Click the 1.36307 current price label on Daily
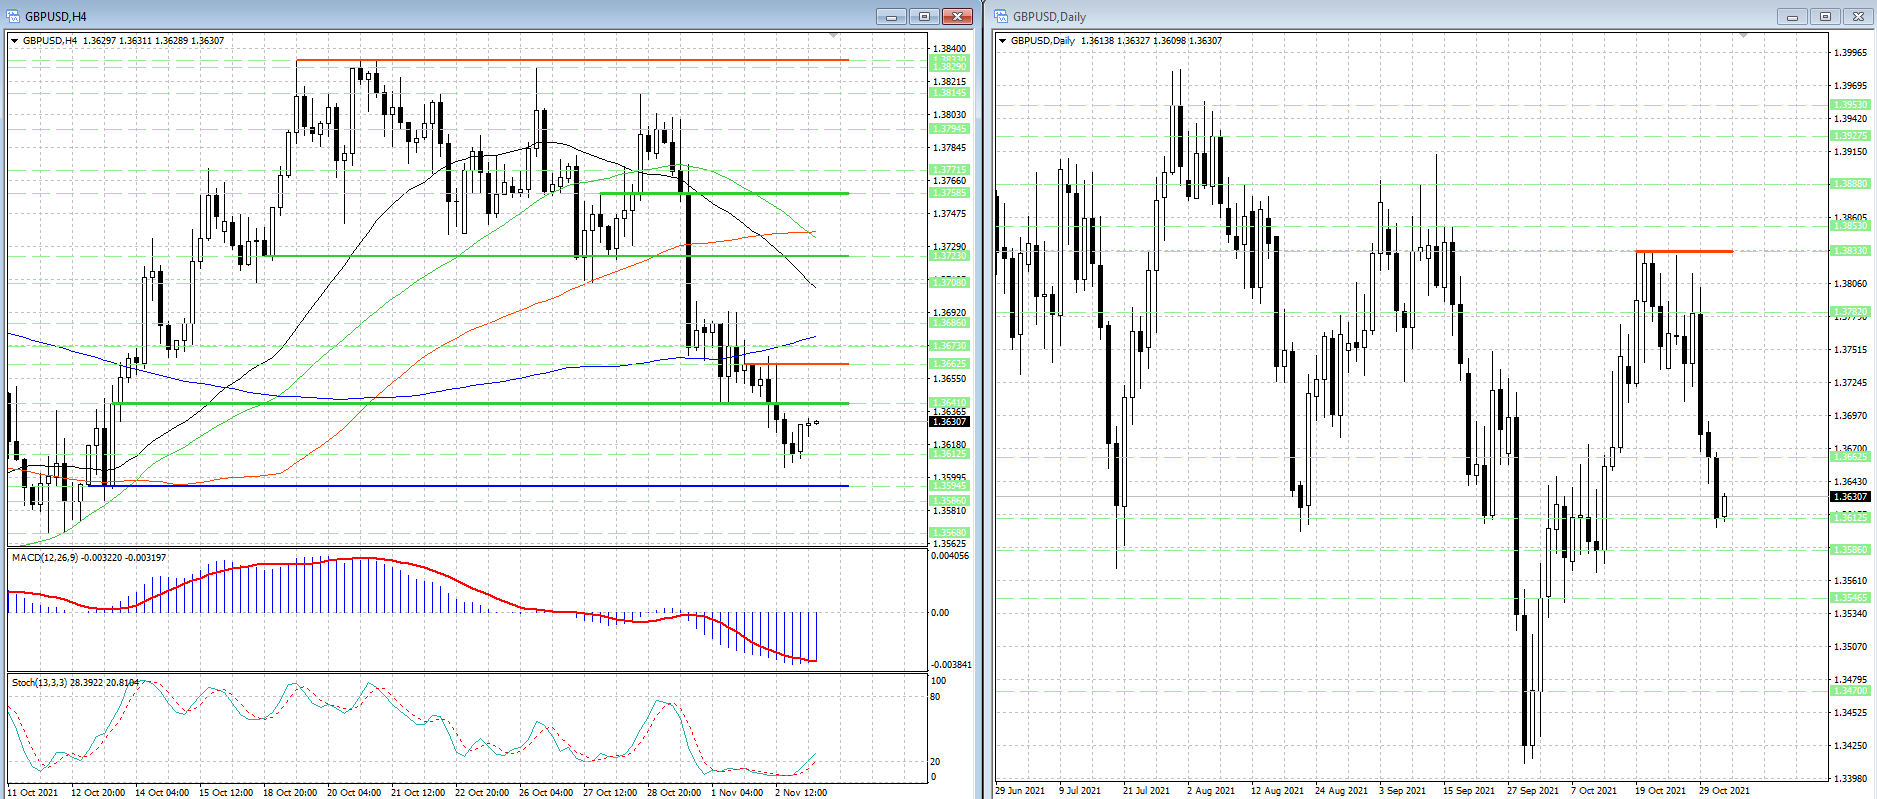 (1850, 497)
